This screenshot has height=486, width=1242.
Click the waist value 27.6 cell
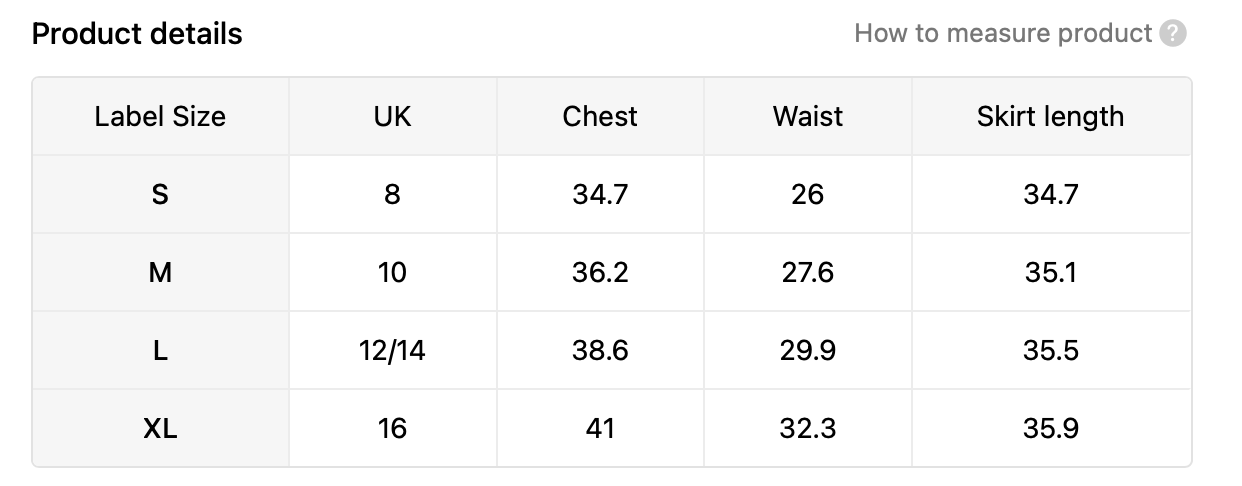click(808, 272)
